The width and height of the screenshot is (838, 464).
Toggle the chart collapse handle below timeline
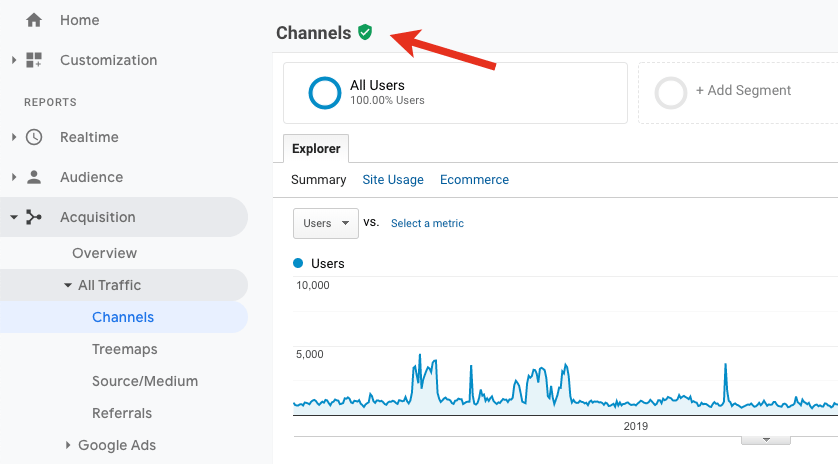click(x=766, y=440)
